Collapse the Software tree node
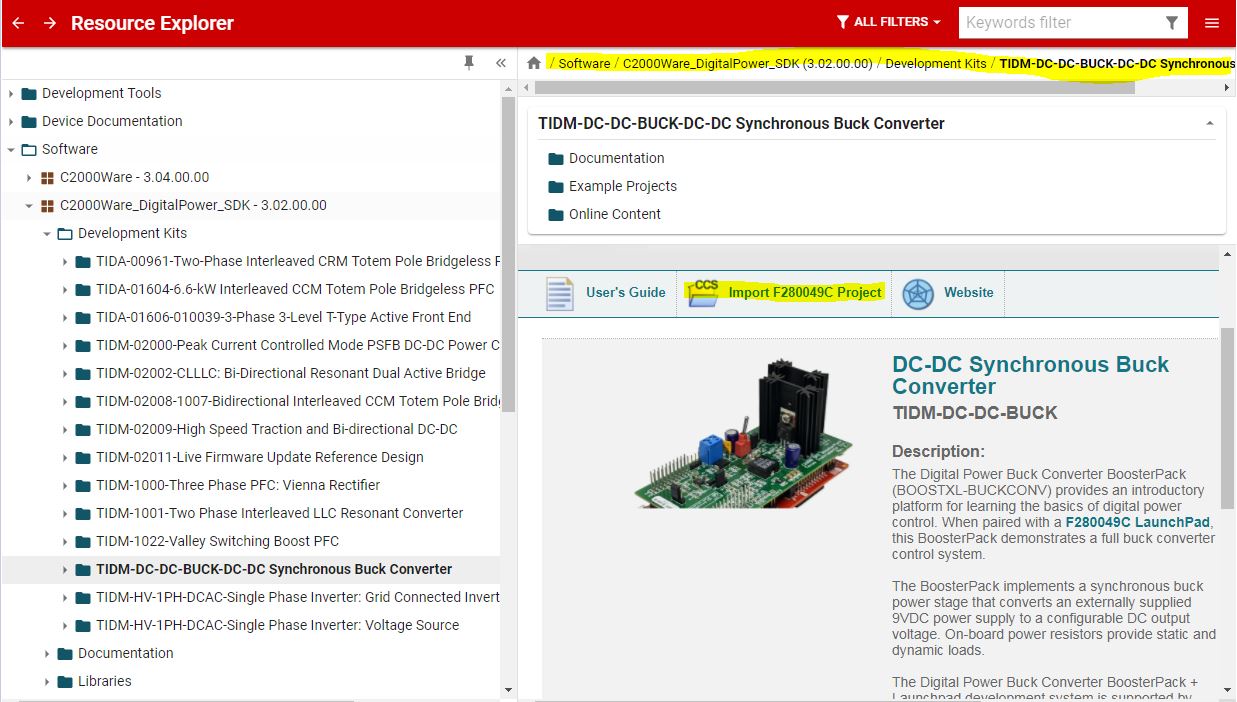This screenshot has height=702, width=1237. coord(11,149)
